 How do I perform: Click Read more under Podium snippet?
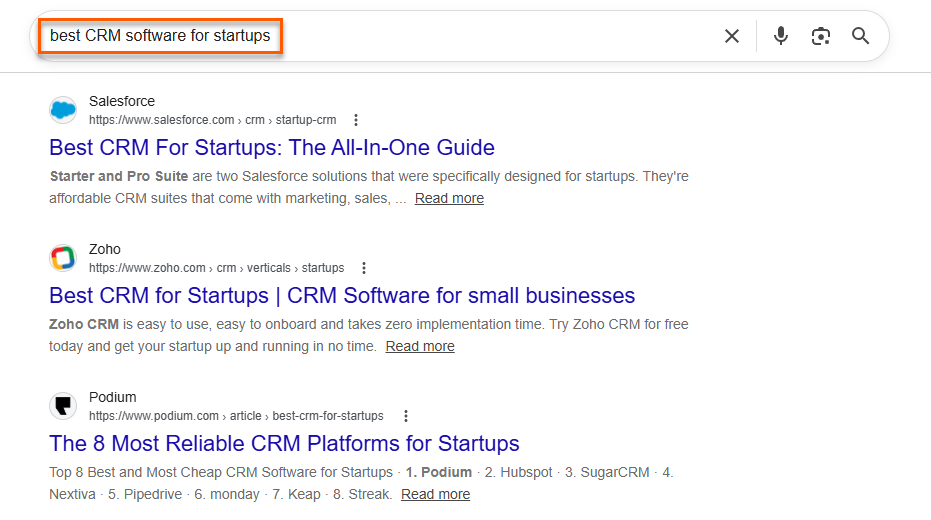(435, 494)
